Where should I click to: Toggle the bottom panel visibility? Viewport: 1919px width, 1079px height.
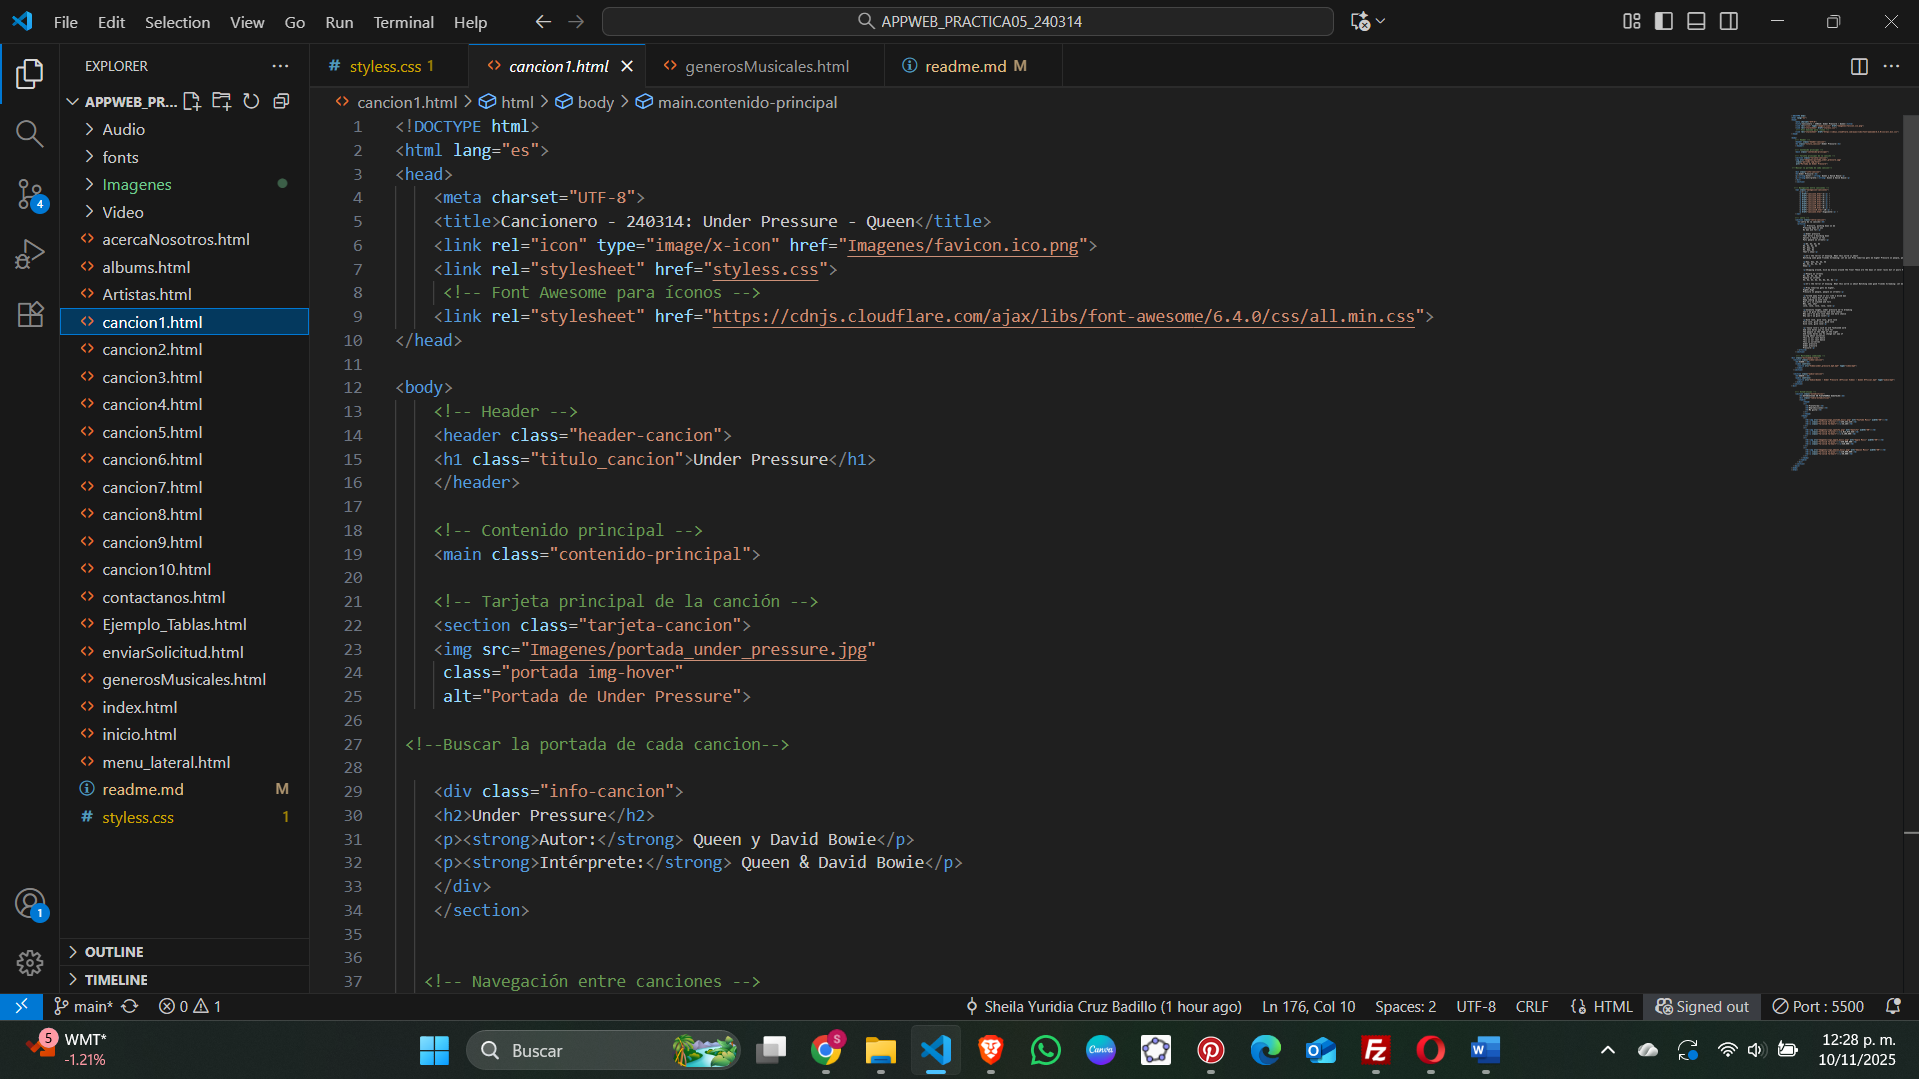tap(1696, 21)
